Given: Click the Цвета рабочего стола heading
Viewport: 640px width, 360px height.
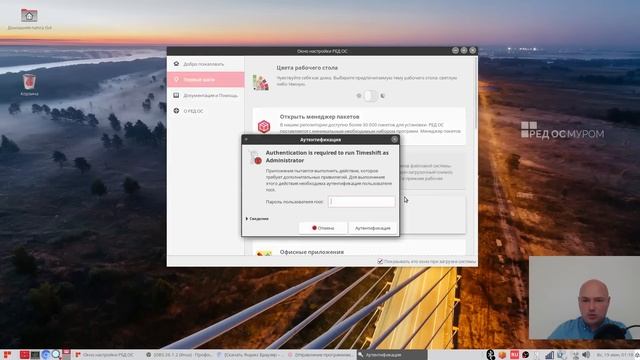Looking at the screenshot, I should click(307, 67).
